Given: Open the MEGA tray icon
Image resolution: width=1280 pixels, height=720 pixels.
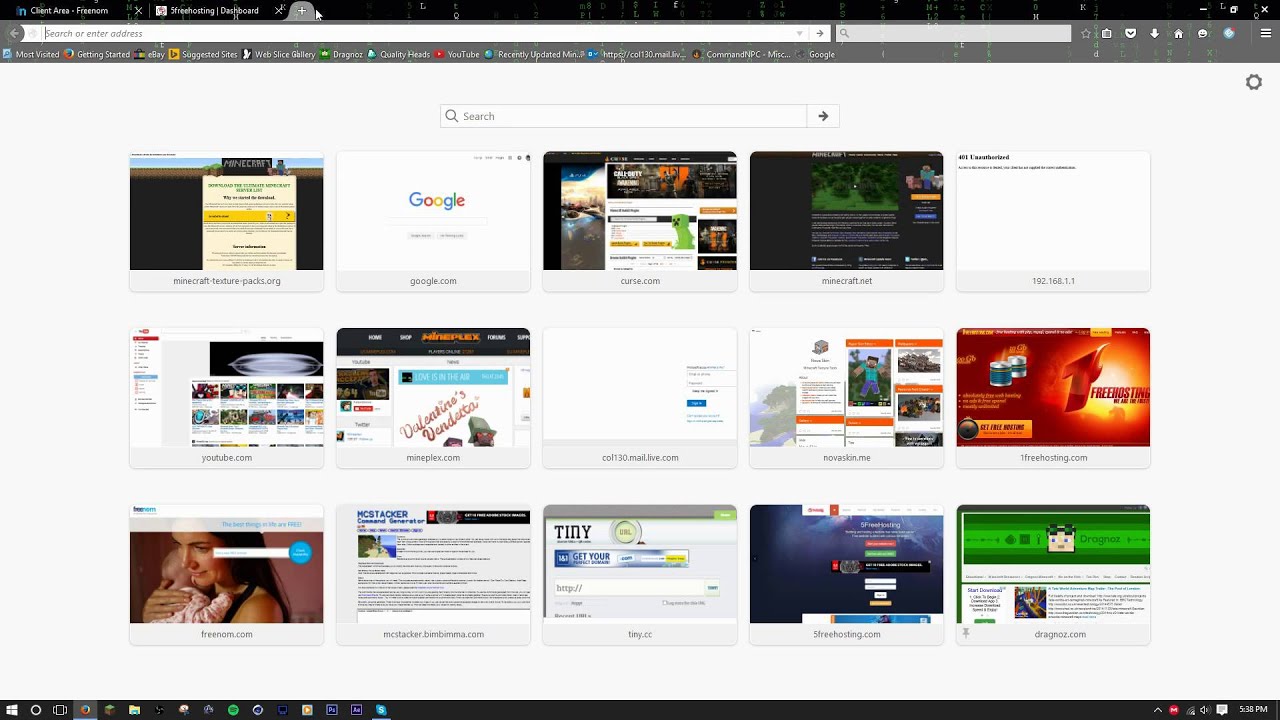Looking at the screenshot, I should pyautogui.click(x=1174, y=710).
